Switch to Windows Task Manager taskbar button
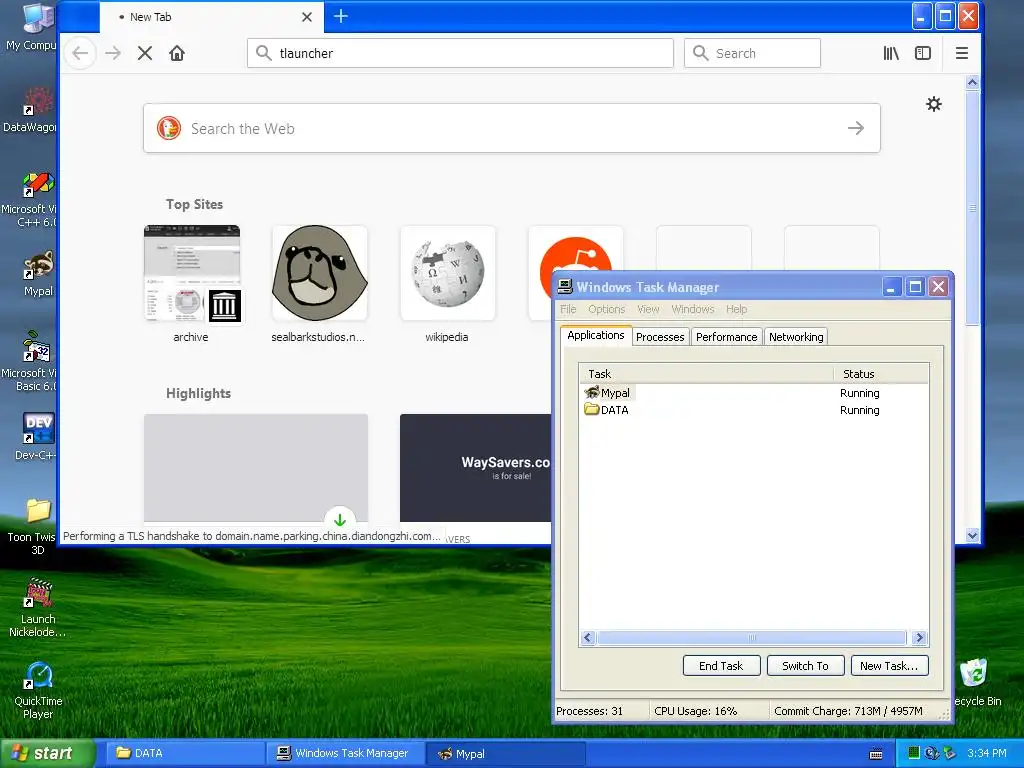 (x=344, y=753)
